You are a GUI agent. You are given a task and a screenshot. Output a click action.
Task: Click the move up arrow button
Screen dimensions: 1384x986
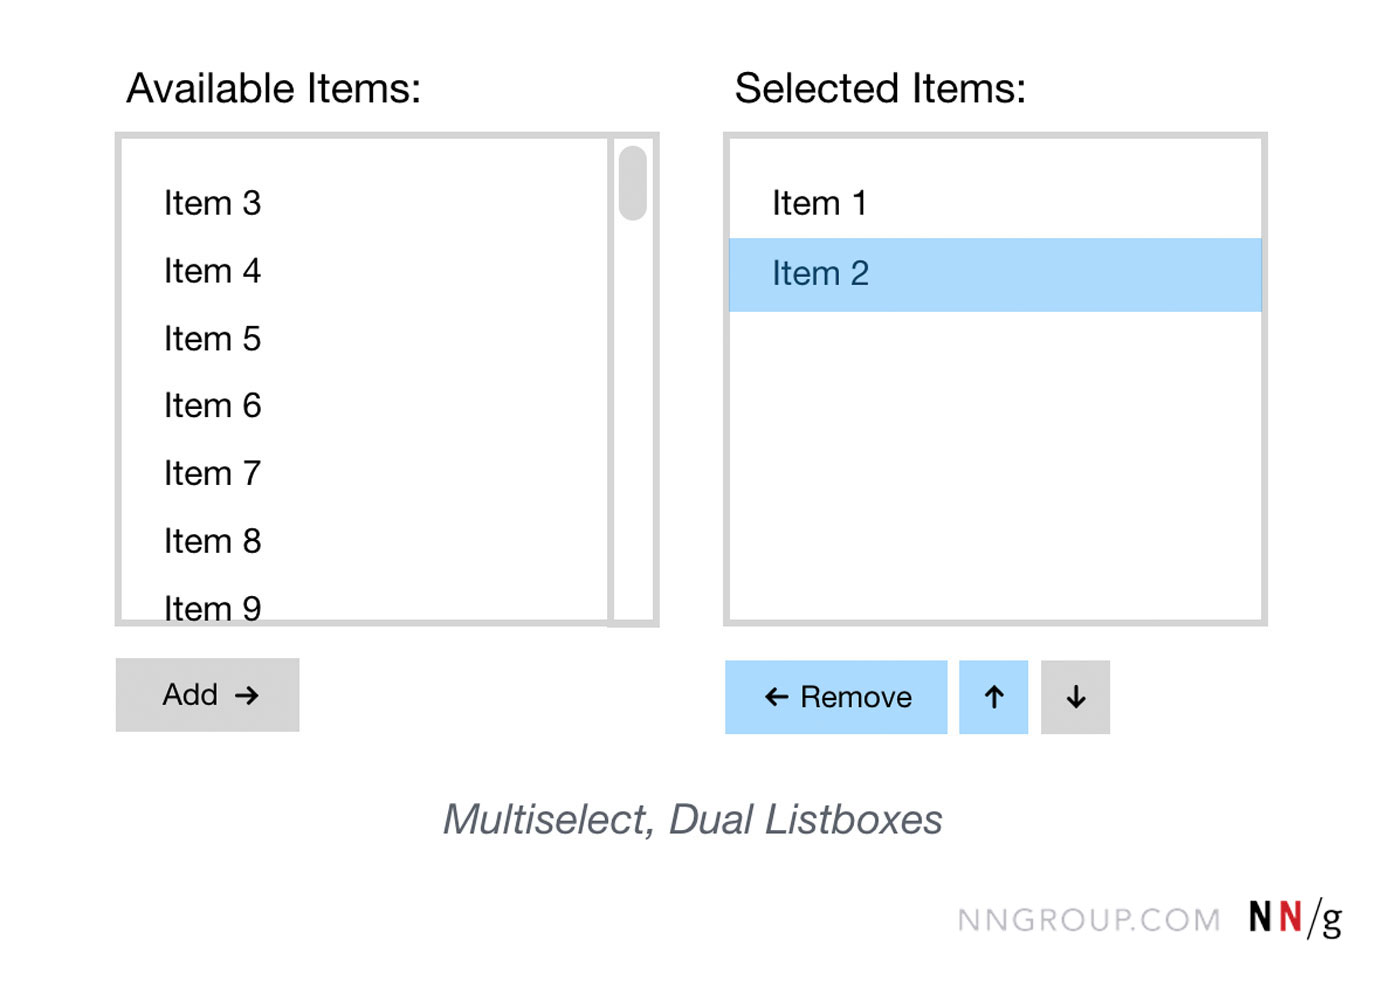(x=993, y=697)
